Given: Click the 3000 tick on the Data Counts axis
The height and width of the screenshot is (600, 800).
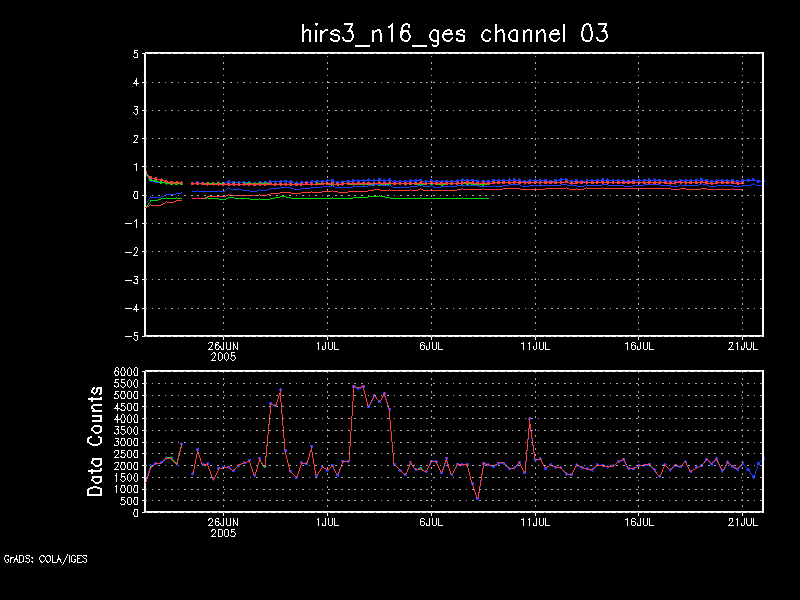Looking at the screenshot, I should click(x=127, y=442).
